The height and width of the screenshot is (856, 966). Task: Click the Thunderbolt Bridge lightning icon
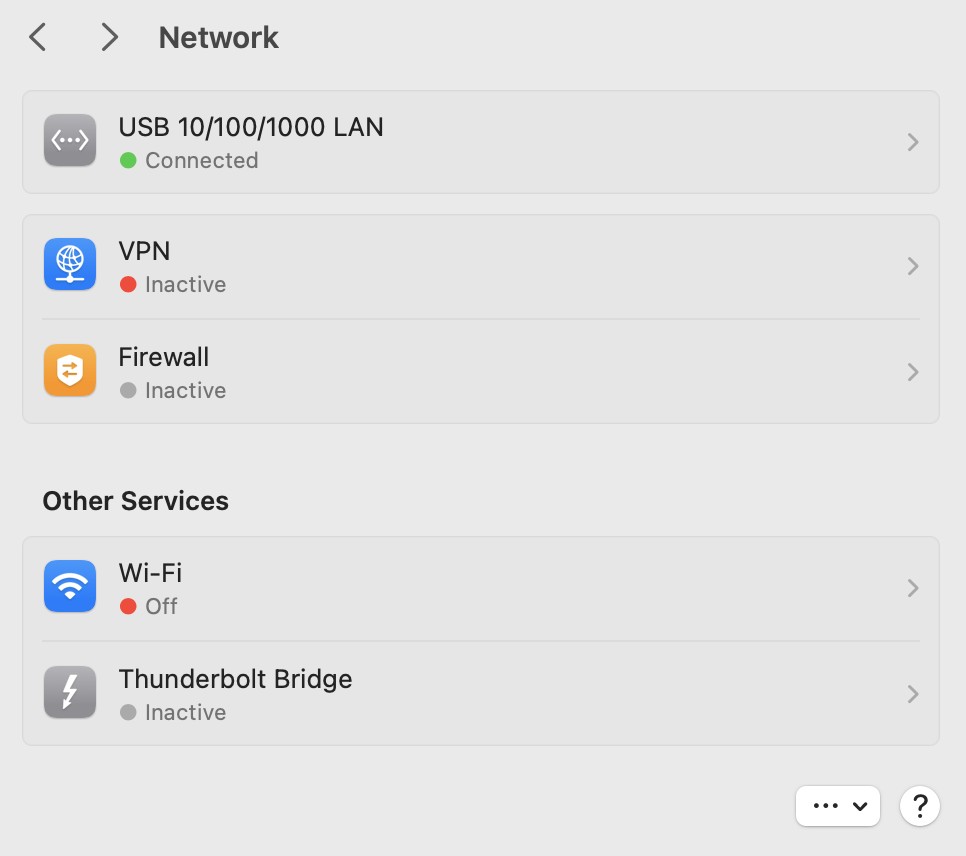(70, 693)
